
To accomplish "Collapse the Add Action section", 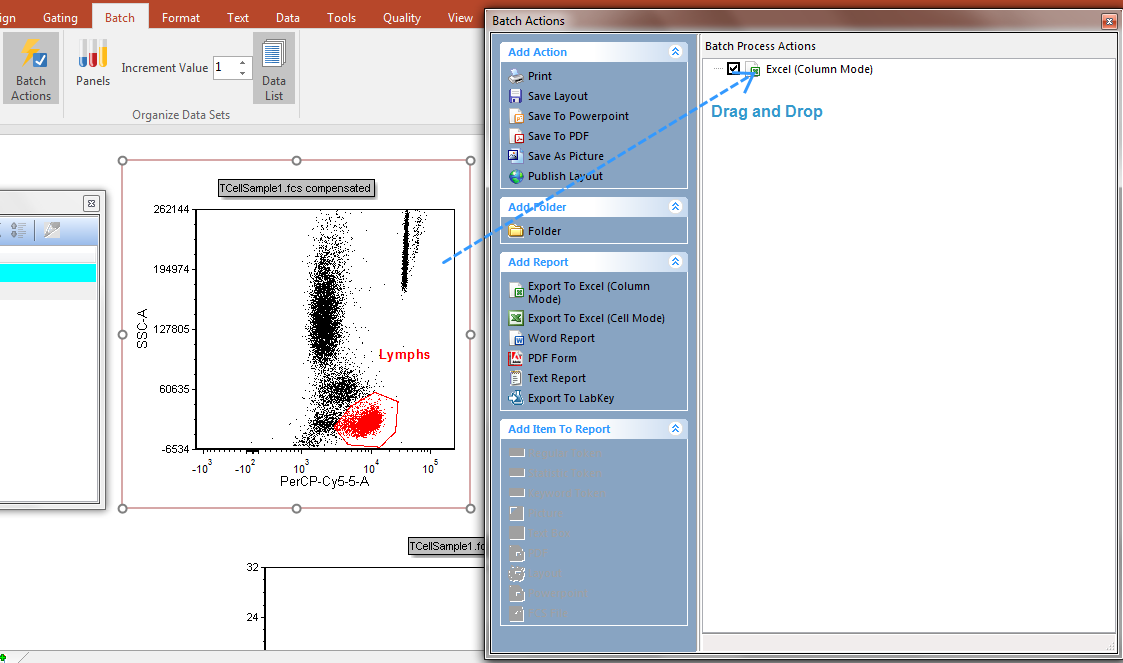I will (676, 52).
